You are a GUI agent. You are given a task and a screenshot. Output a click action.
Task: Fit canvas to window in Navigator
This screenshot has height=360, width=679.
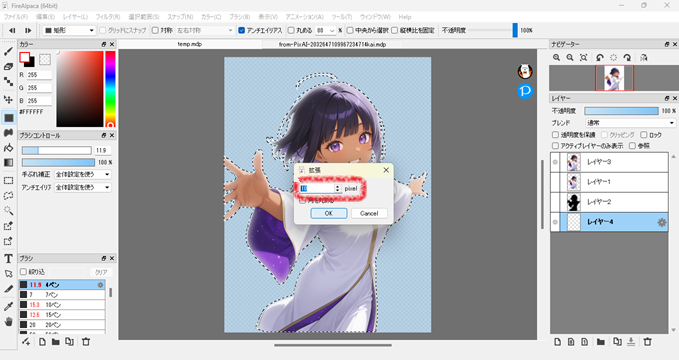[x=584, y=58]
